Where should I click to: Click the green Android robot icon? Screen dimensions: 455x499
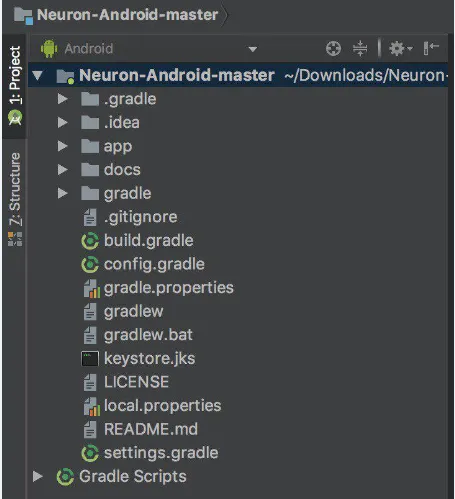49,49
